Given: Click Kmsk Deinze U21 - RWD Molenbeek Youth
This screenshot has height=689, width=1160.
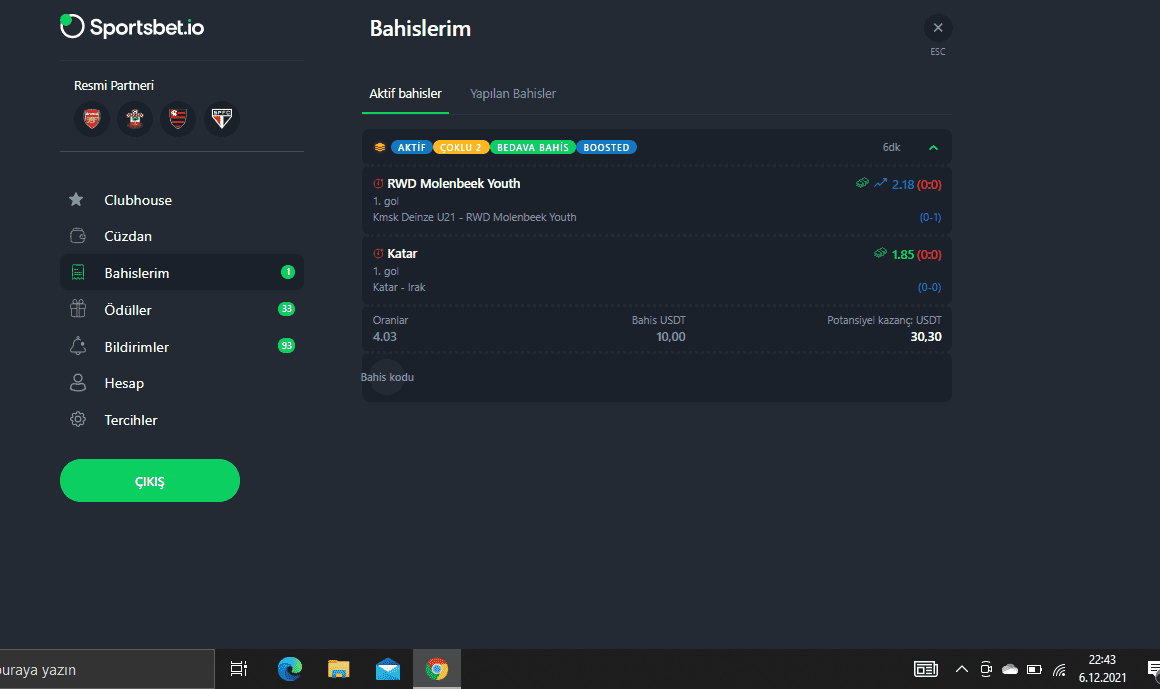Looking at the screenshot, I should coord(474,217).
